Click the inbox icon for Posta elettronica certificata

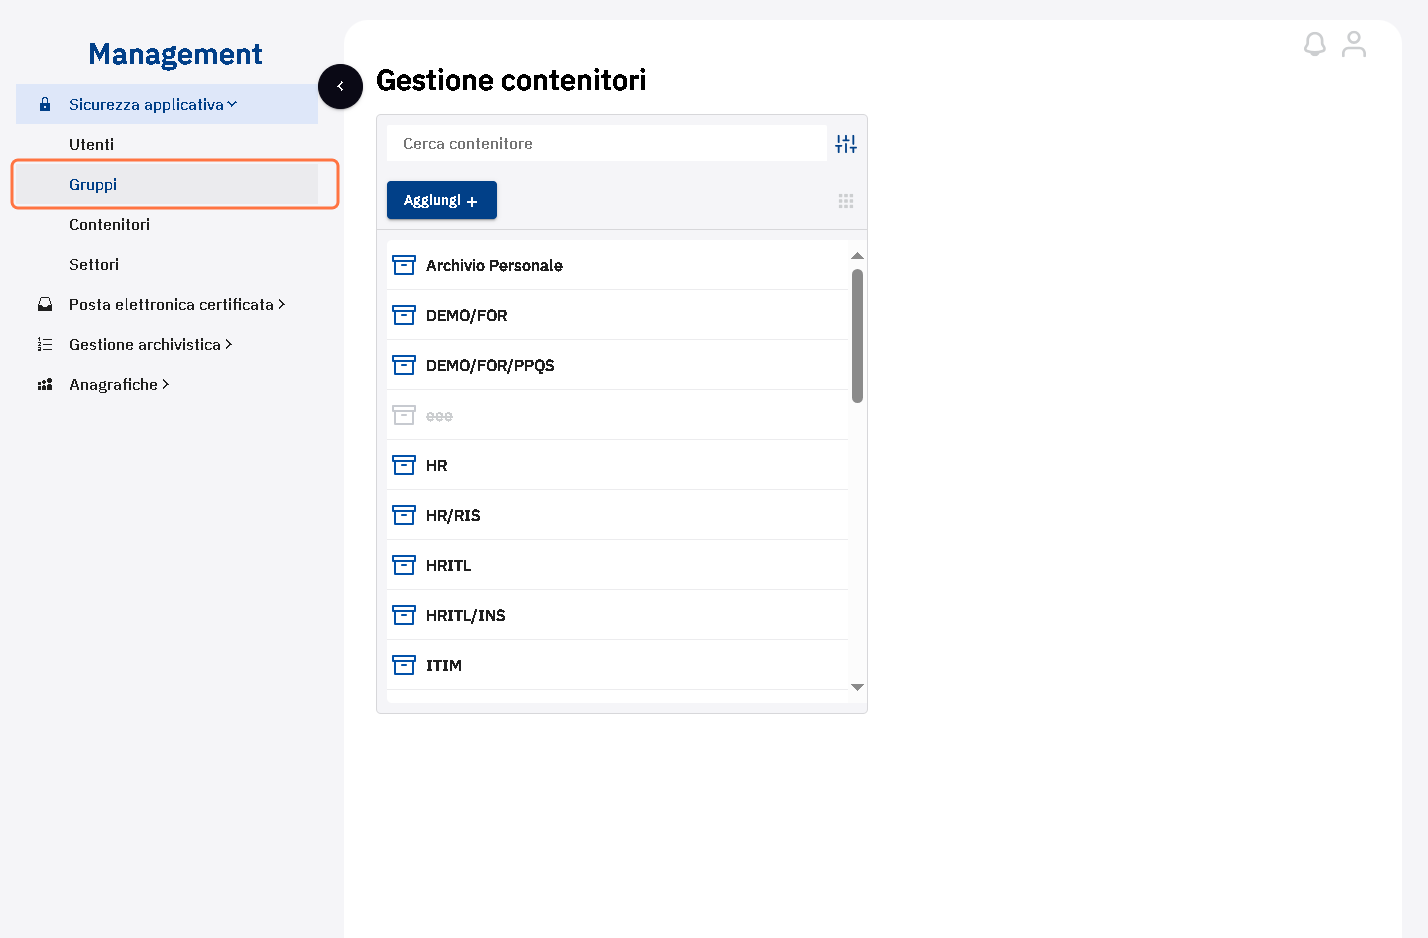pyautogui.click(x=45, y=304)
